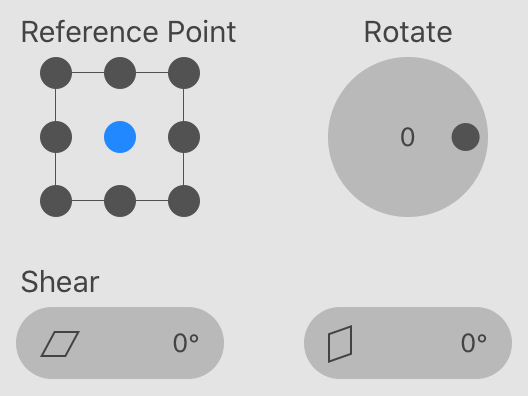Click the Rotate label above the dial
This screenshot has height=396, width=528.
click(x=408, y=32)
